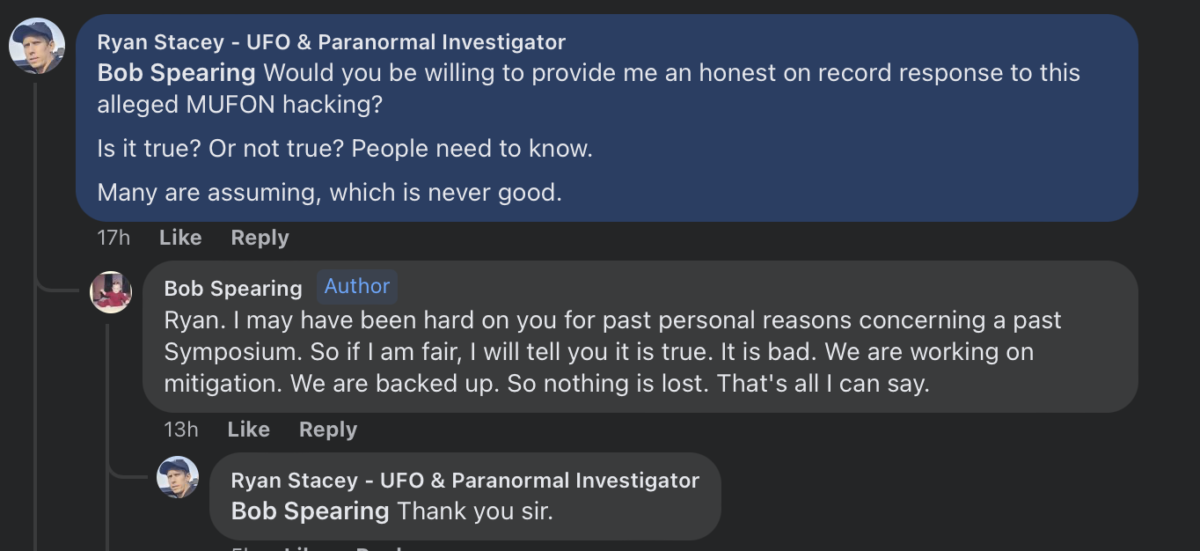Click the Bob Spearing mention before 'Thank you sir'
This screenshot has width=1200, height=551.
[310, 511]
